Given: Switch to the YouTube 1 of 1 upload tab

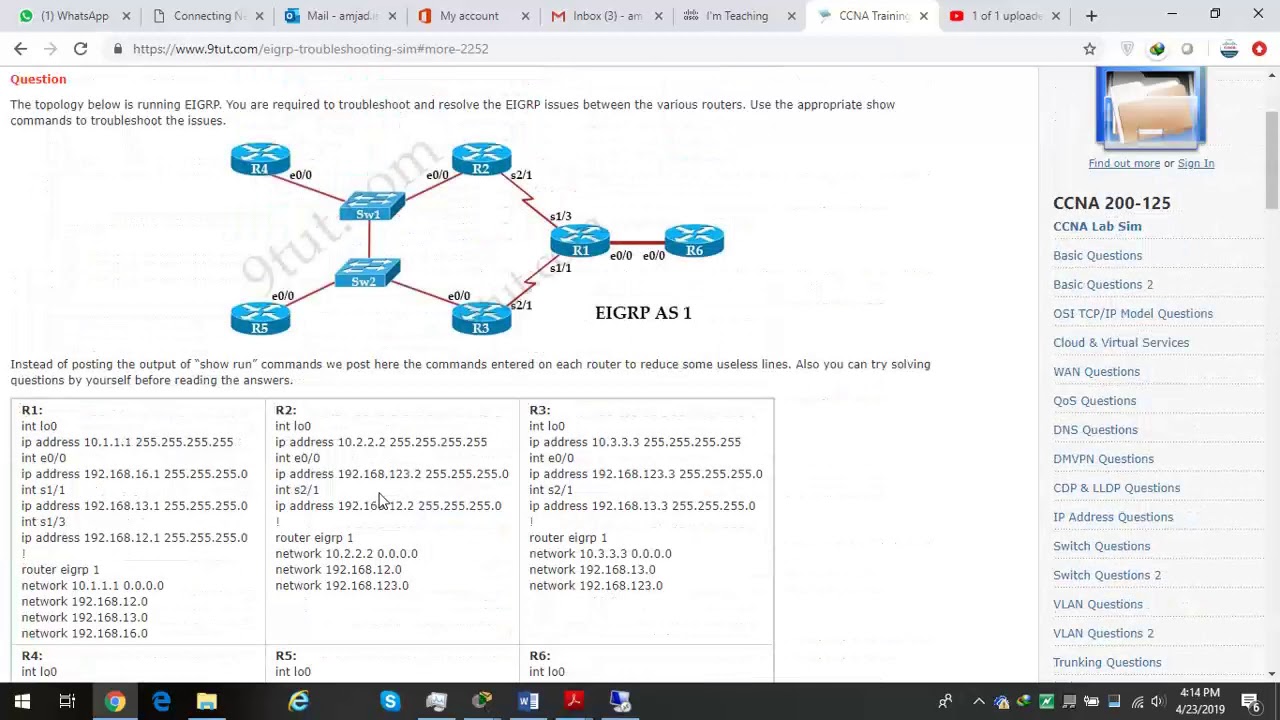Looking at the screenshot, I should (1003, 16).
